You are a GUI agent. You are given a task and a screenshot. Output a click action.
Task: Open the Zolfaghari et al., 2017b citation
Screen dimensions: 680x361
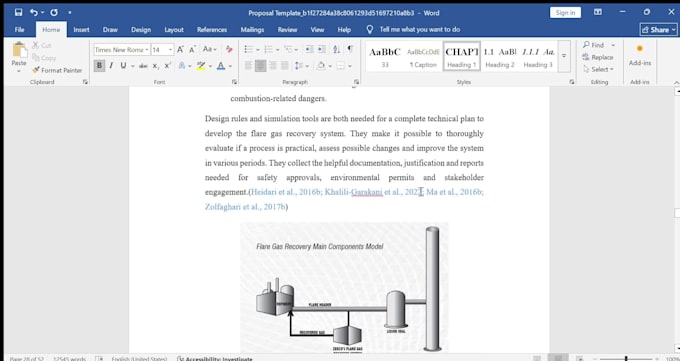tap(245, 207)
